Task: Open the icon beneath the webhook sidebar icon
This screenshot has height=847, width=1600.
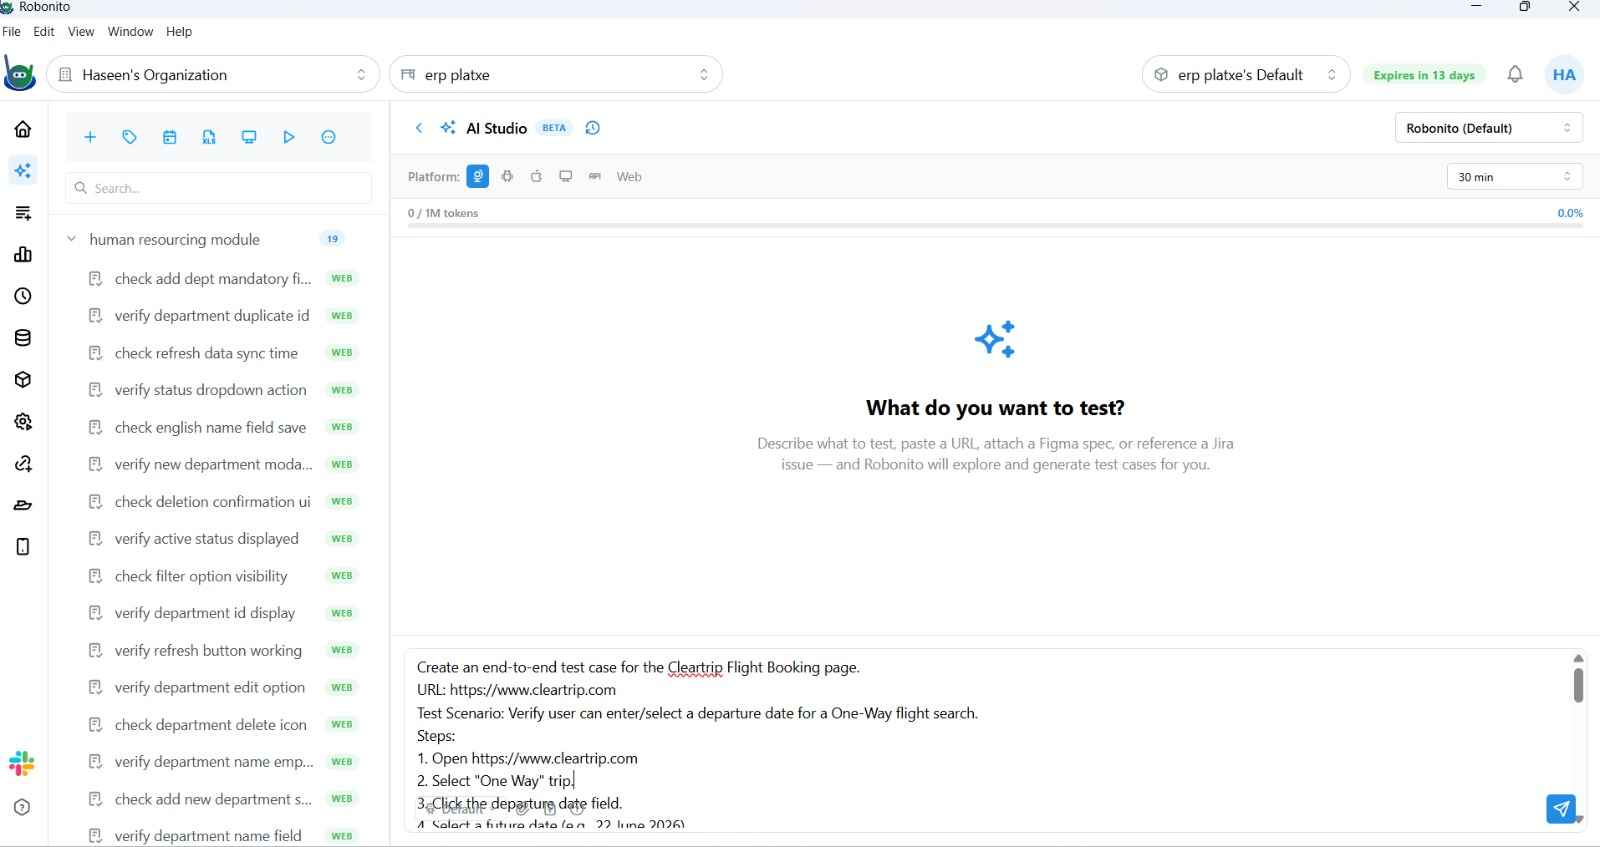Action: pos(23,505)
